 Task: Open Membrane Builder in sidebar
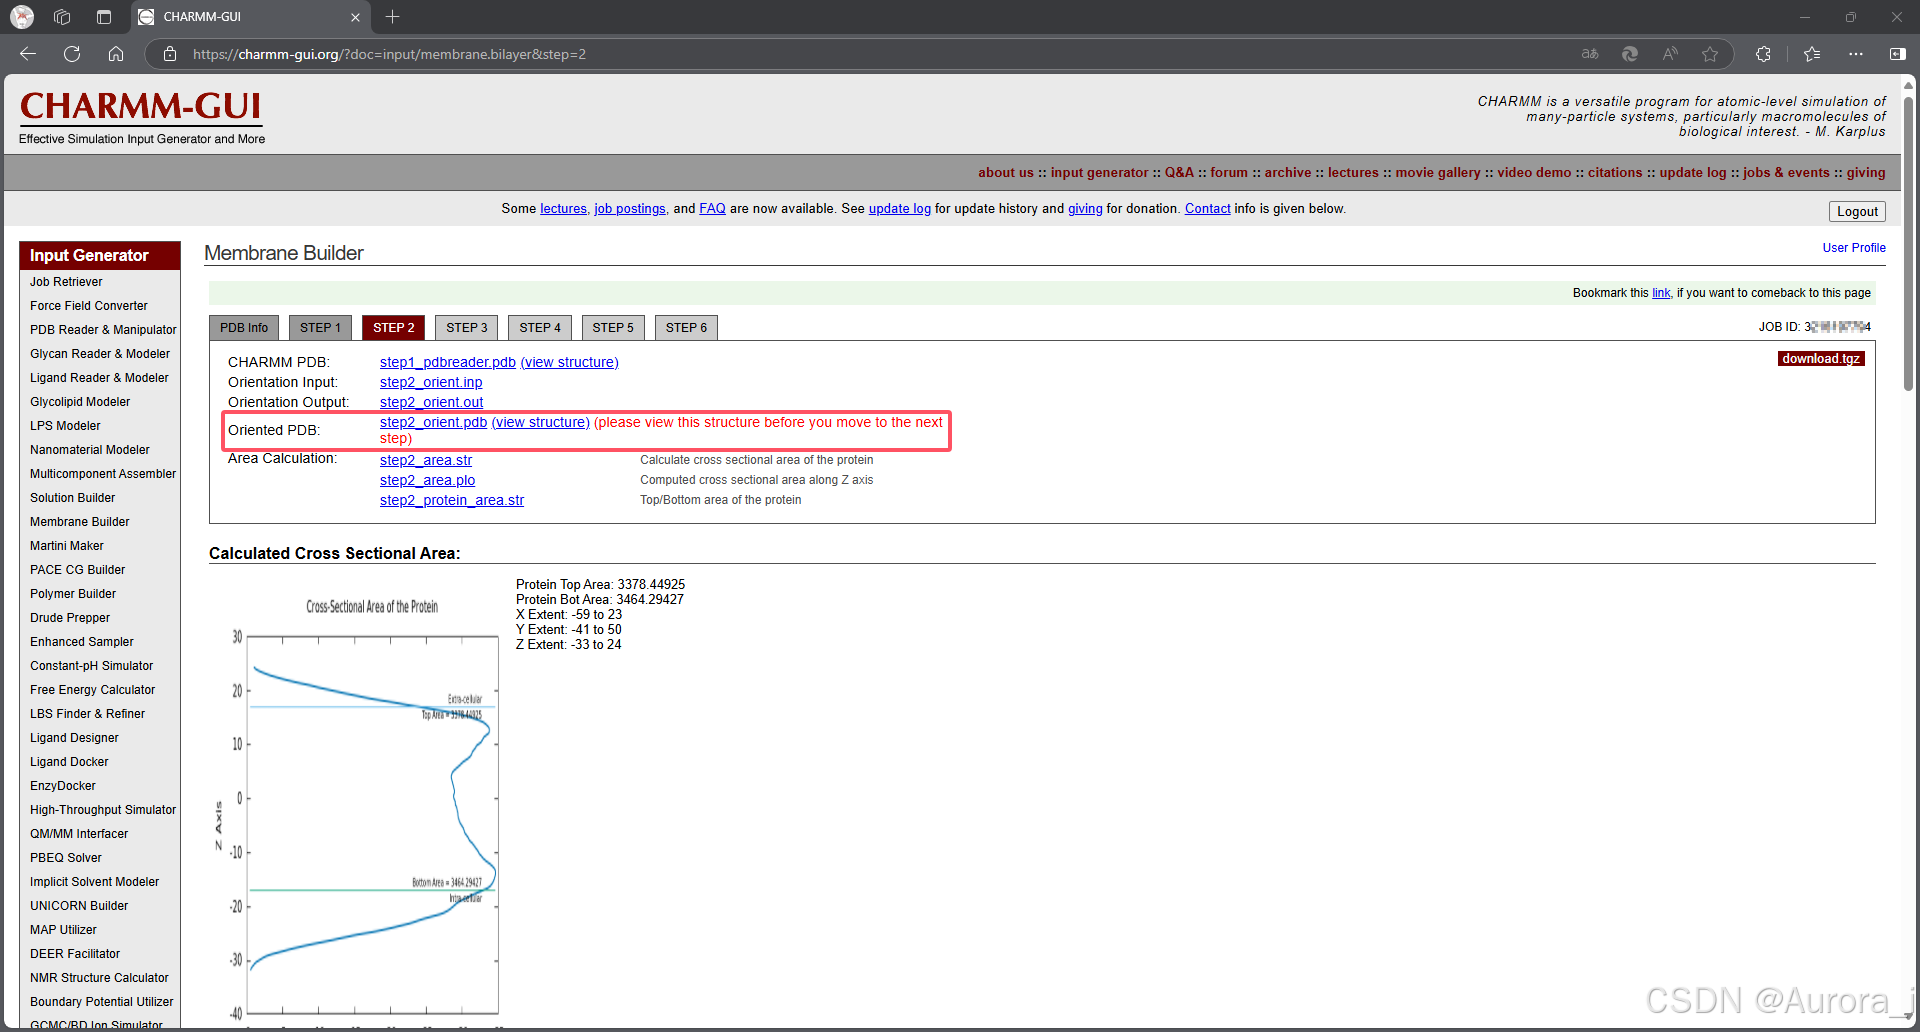click(80, 522)
